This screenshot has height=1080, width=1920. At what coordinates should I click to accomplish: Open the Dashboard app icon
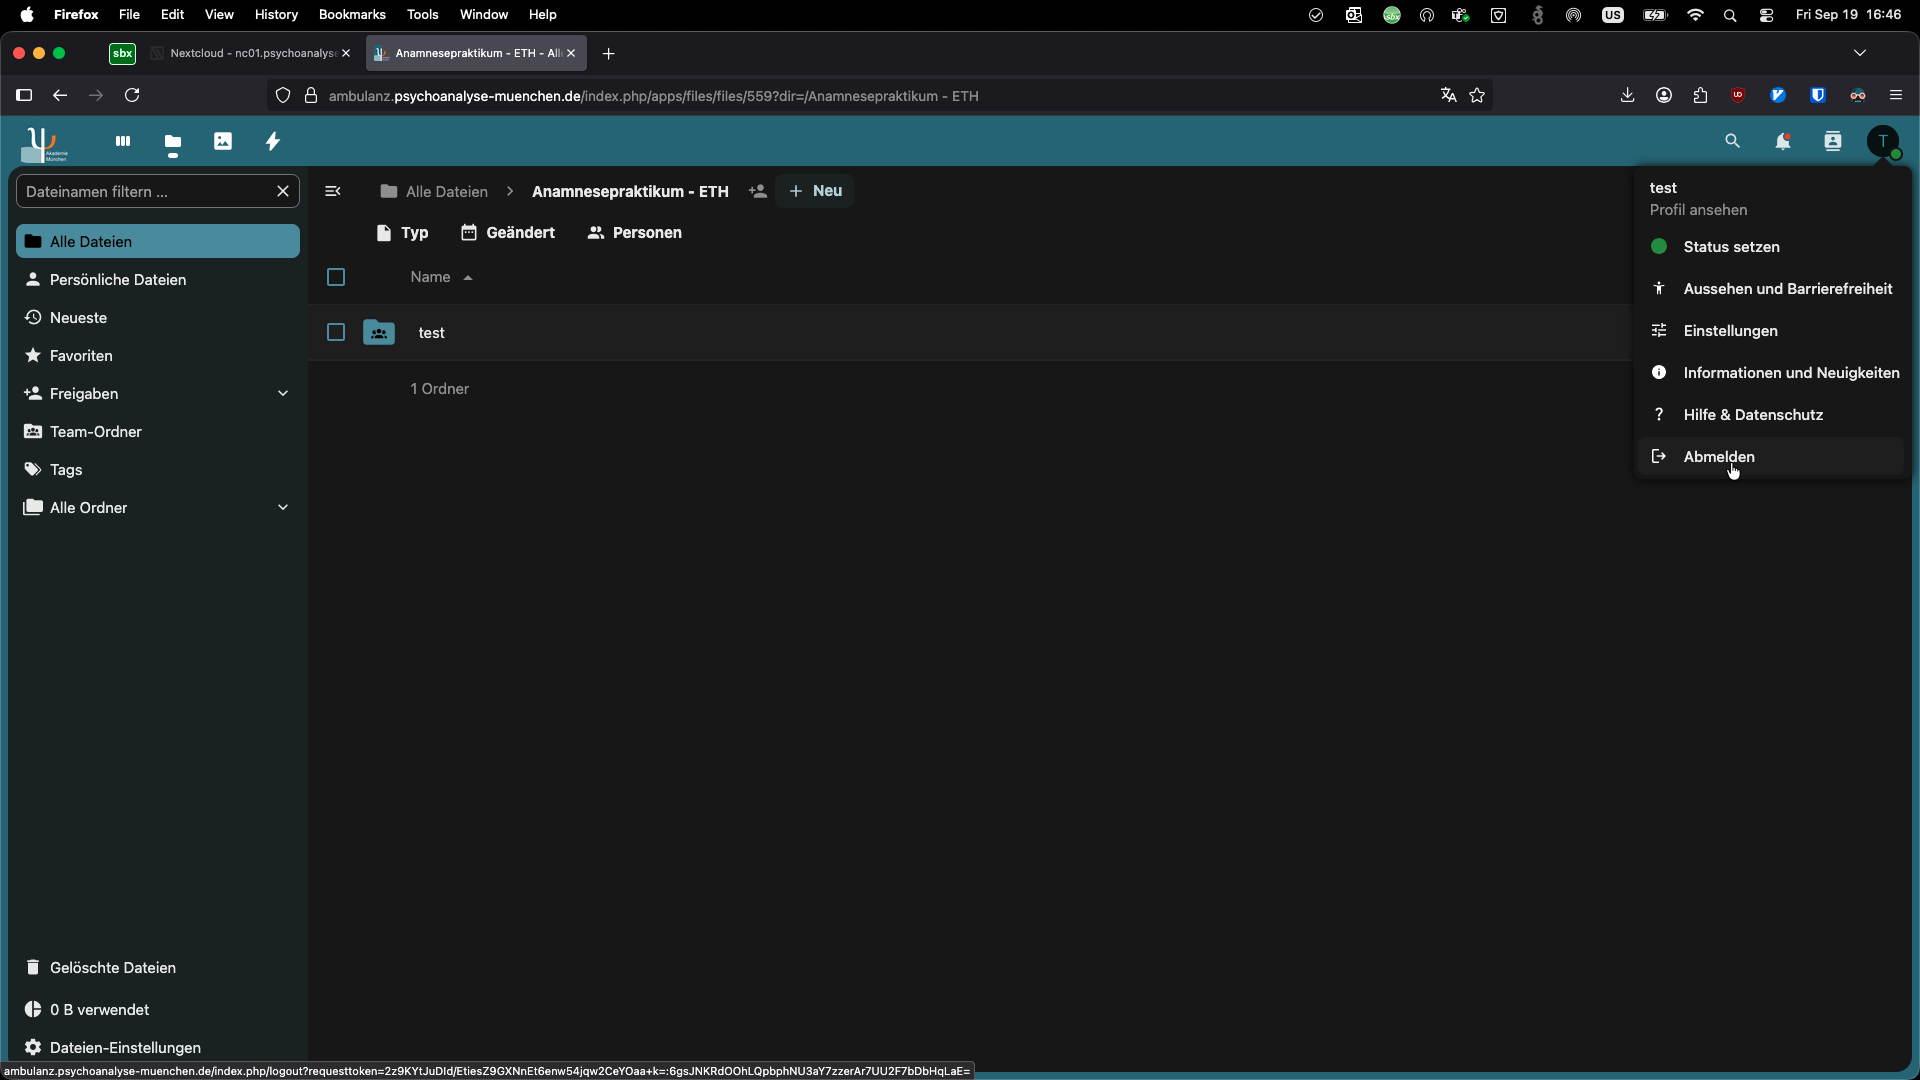click(123, 142)
